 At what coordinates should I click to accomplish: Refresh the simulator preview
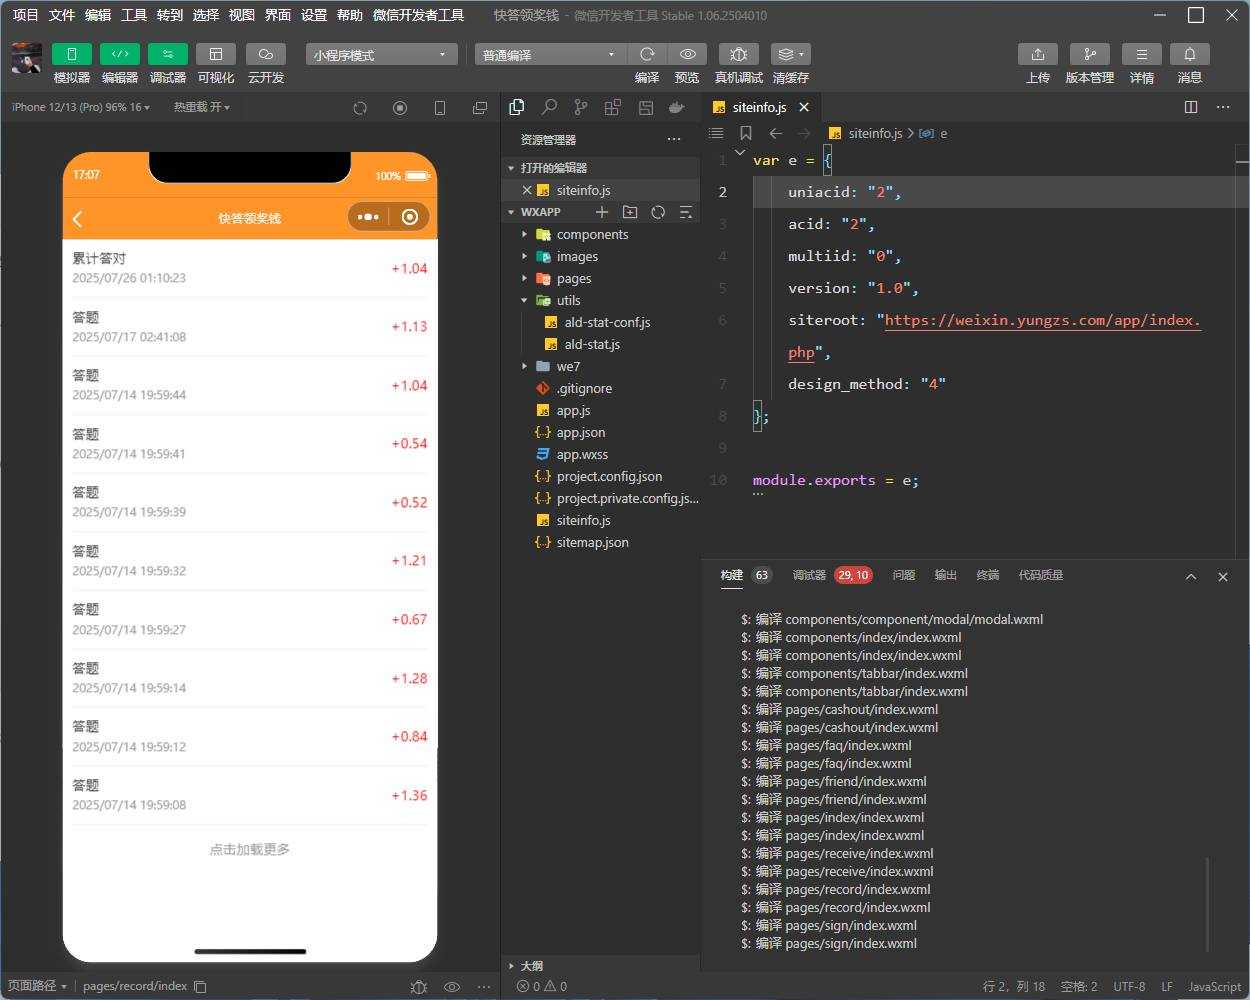tap(360, 108)
